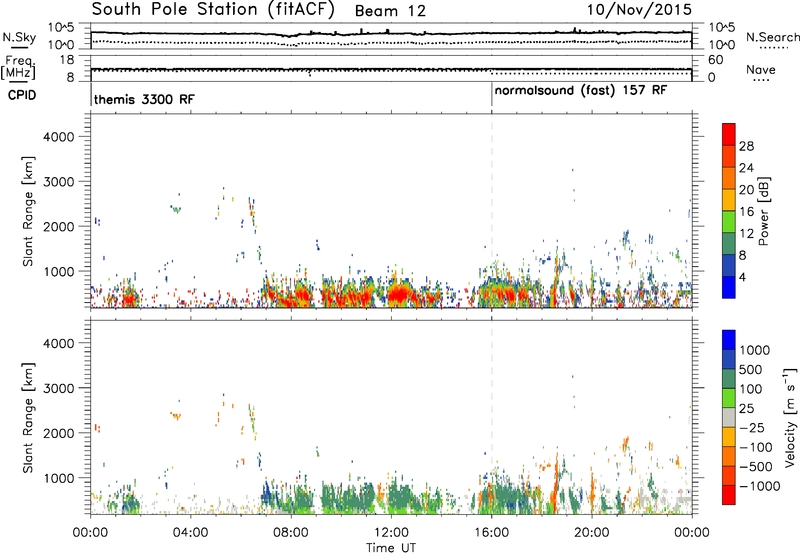Click the "16" power scale value

pyautogui.click(x=746, y=212)
